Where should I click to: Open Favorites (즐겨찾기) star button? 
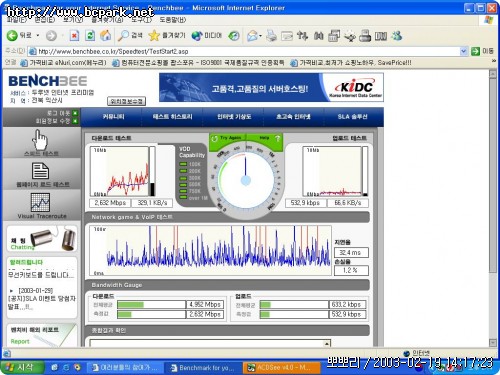(x=167, y=35)
